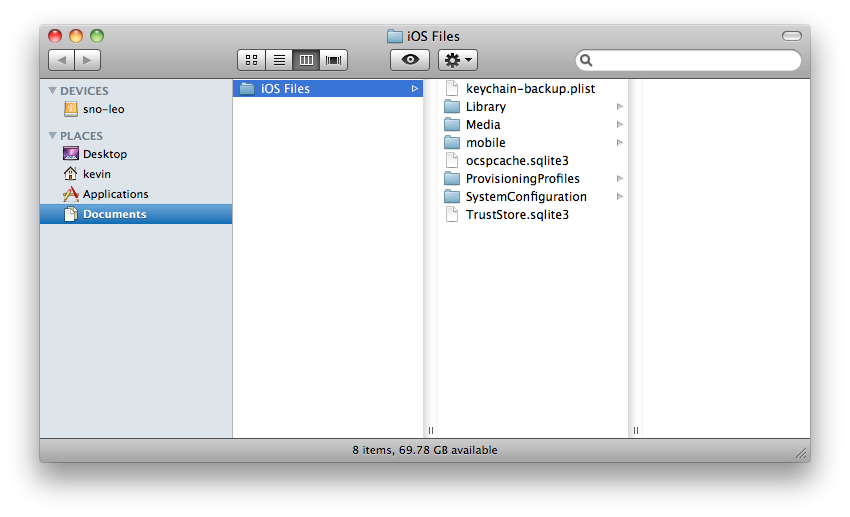Click the second column resize handle
Image resolution: width=850 pixels, height=517 pixels.
[636, 430]
